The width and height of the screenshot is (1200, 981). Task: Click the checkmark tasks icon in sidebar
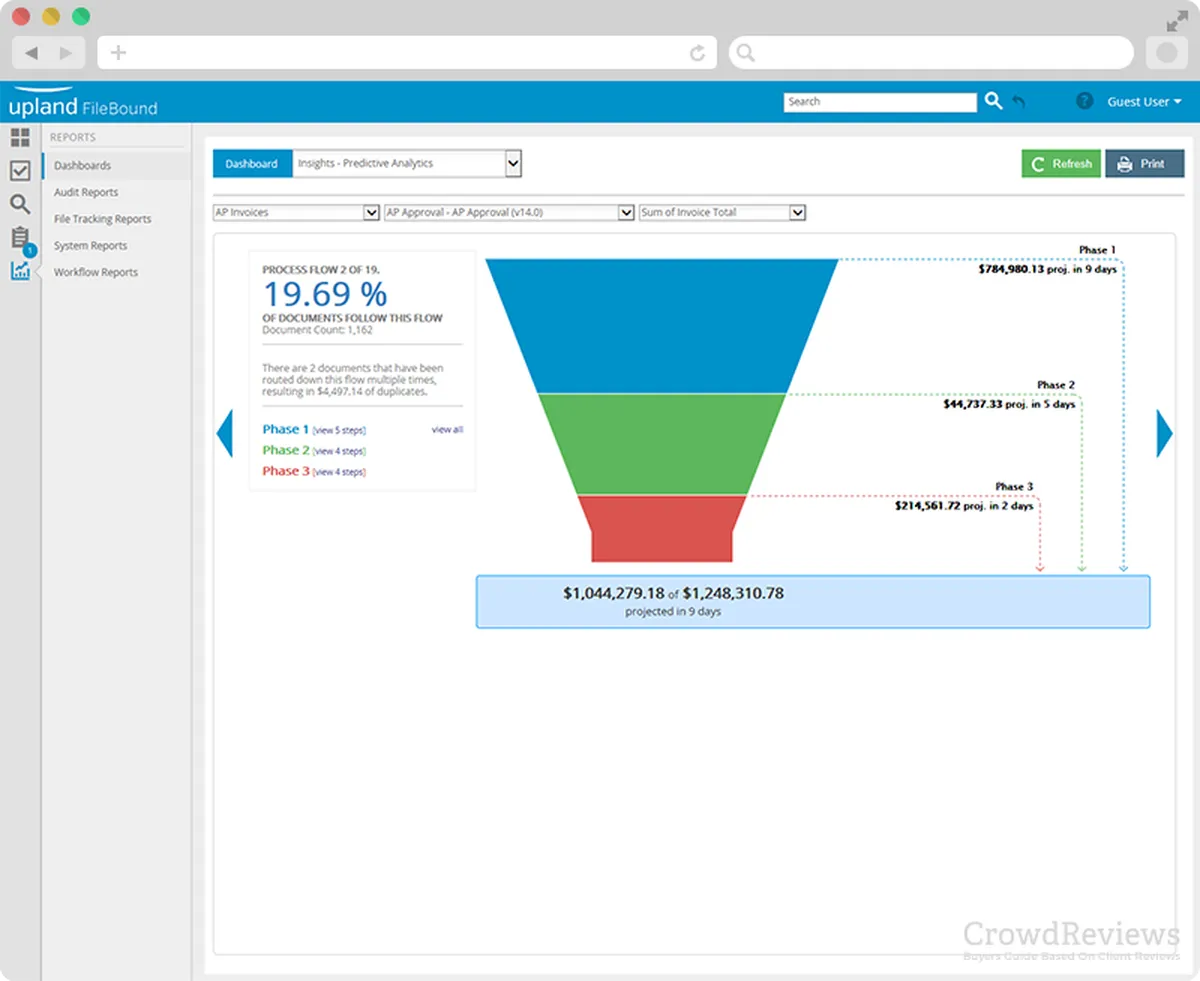click(x=20, y=171)
